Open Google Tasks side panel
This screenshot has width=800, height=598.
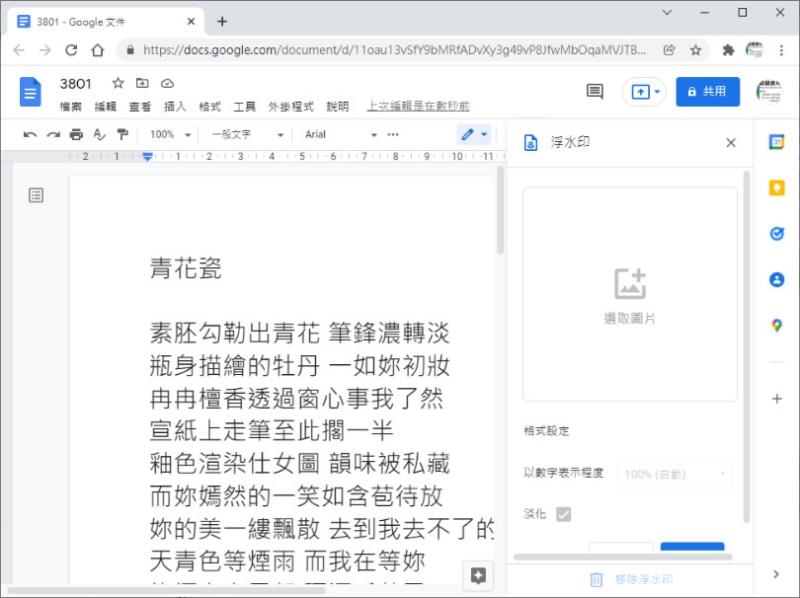pos(777,234)
